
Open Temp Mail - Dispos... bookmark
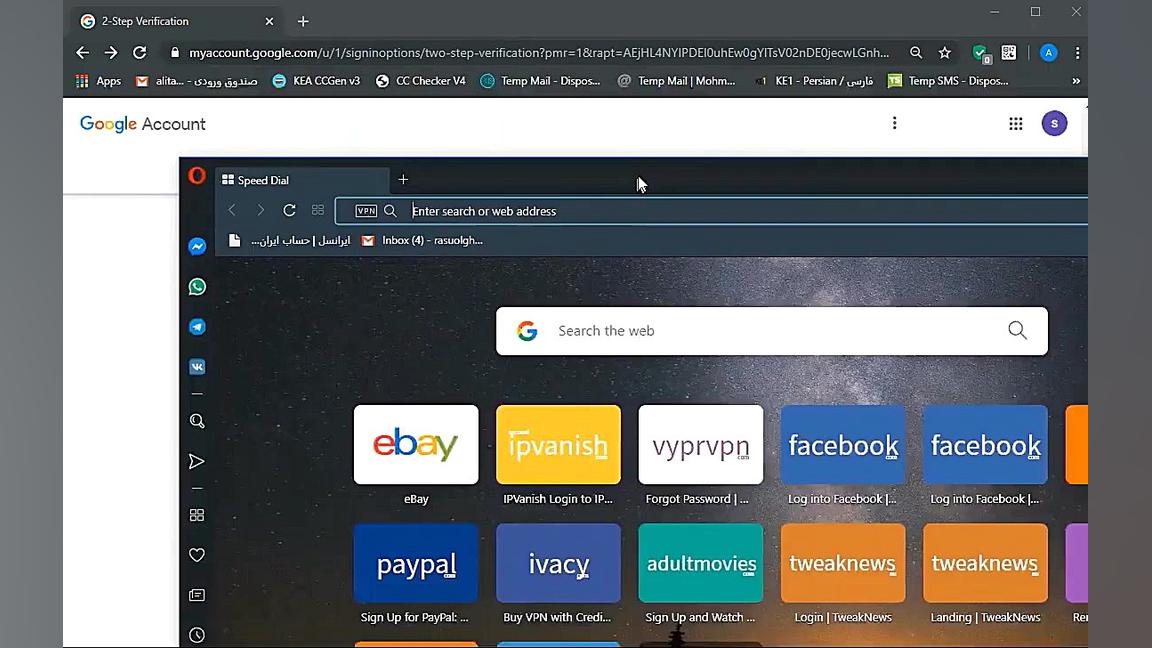tap(541, 81)
